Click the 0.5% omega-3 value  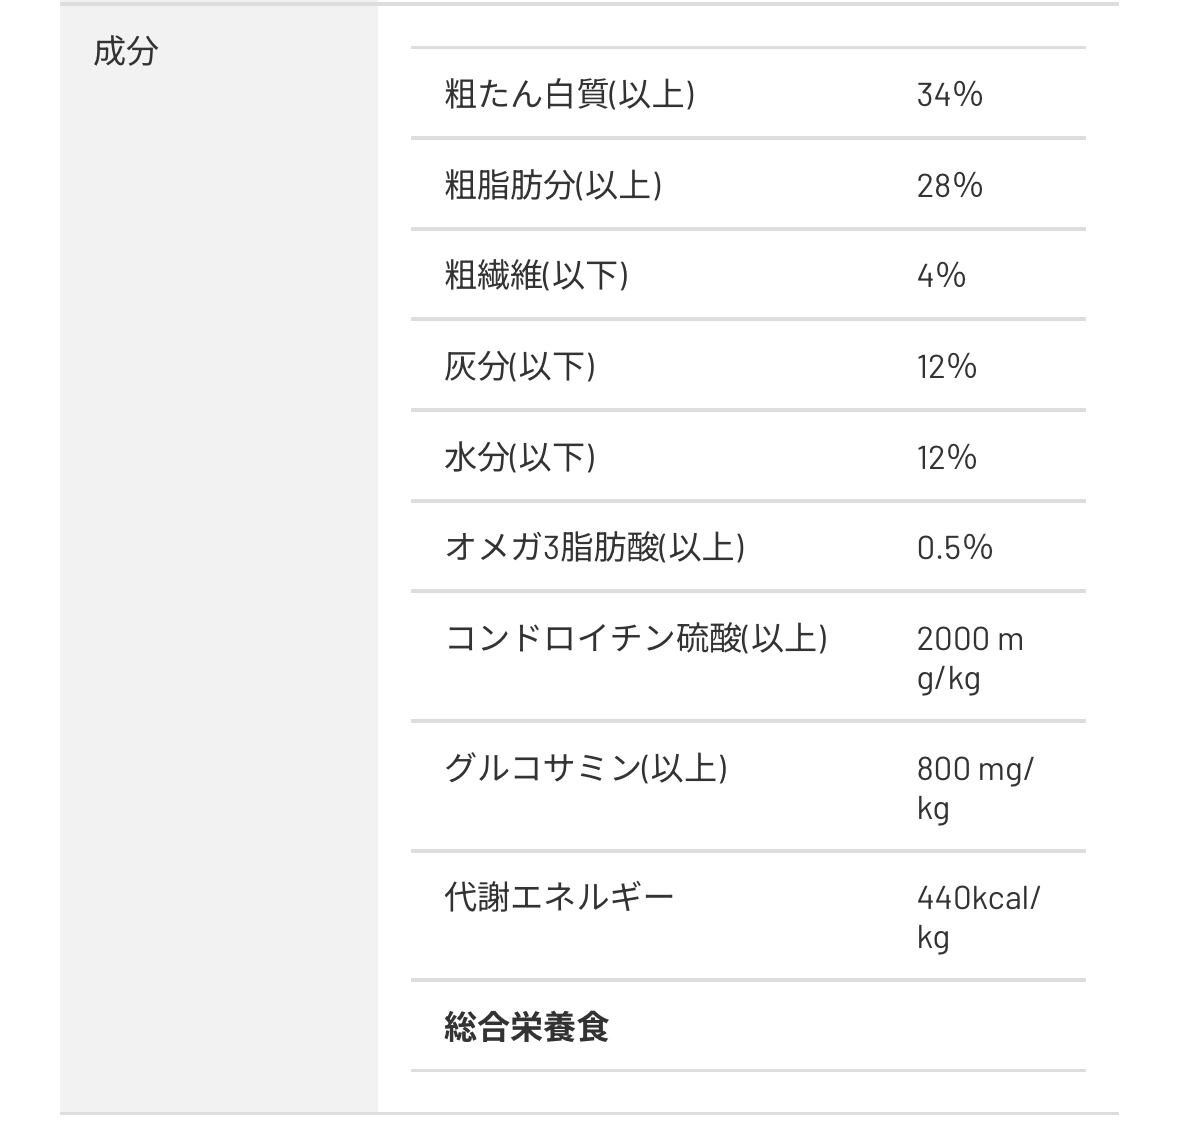point(954,548)
